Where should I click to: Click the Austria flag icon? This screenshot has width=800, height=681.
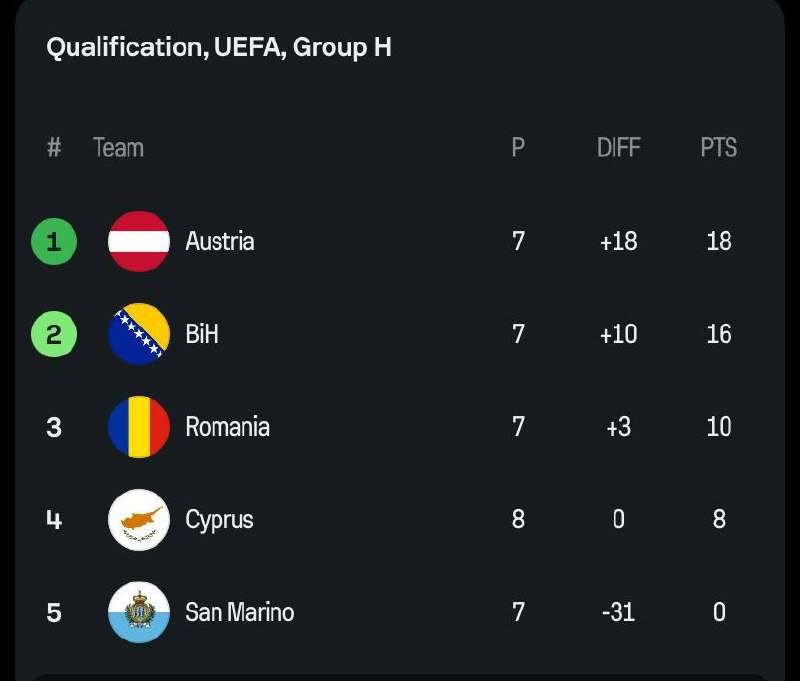(139, 241)
